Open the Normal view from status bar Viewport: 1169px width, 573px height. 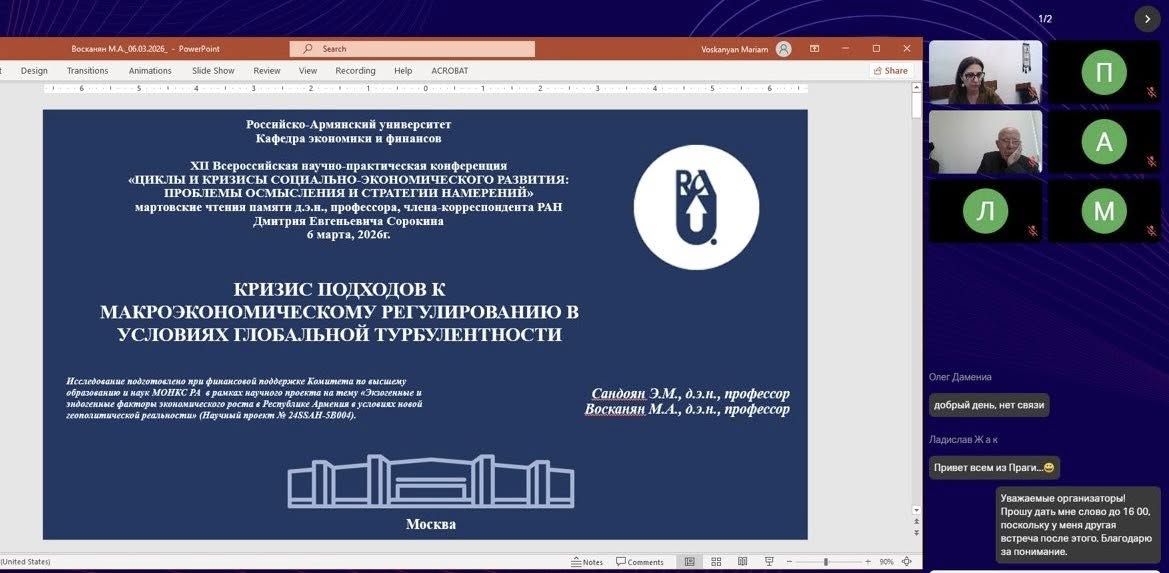coord(690,562)
